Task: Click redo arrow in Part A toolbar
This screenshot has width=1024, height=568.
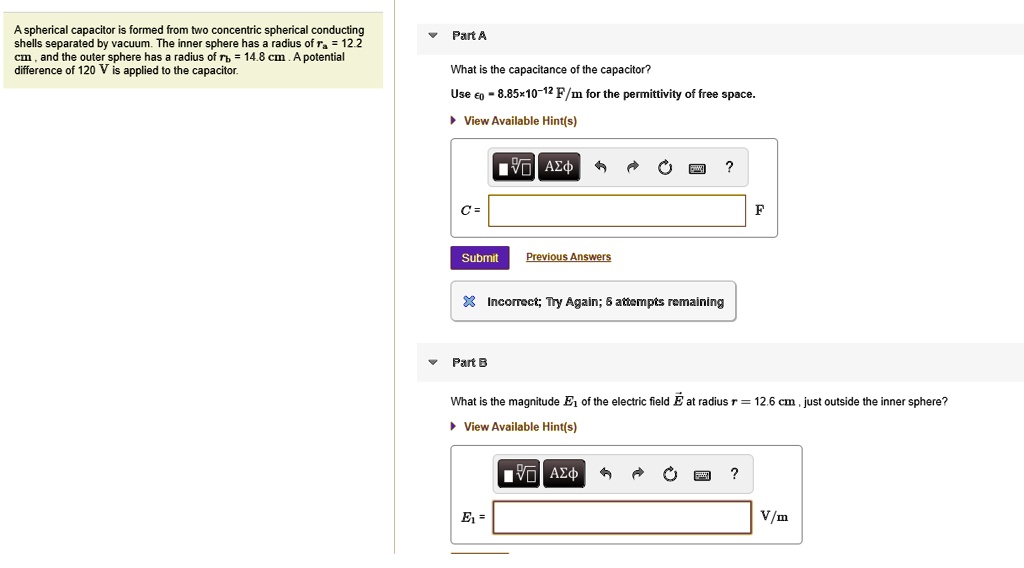Action: pyautogui.click(x=632, y=168)
